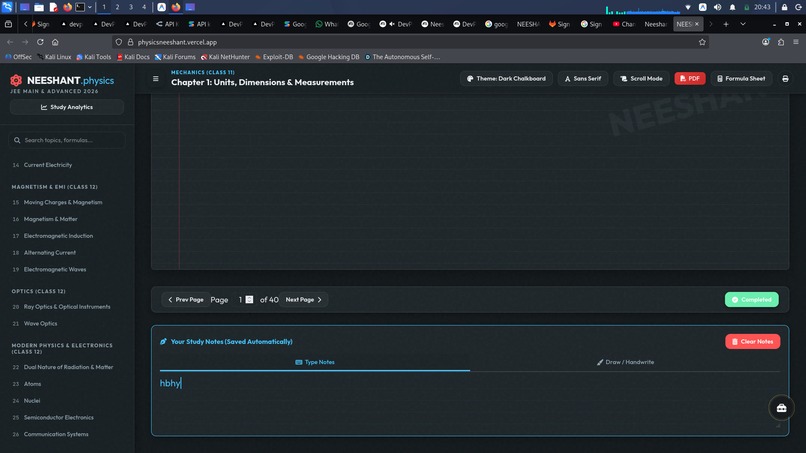The width and height of the screenshot is (806, 453).
Task: Open the Firefox account icon
Action: [766, 42]
